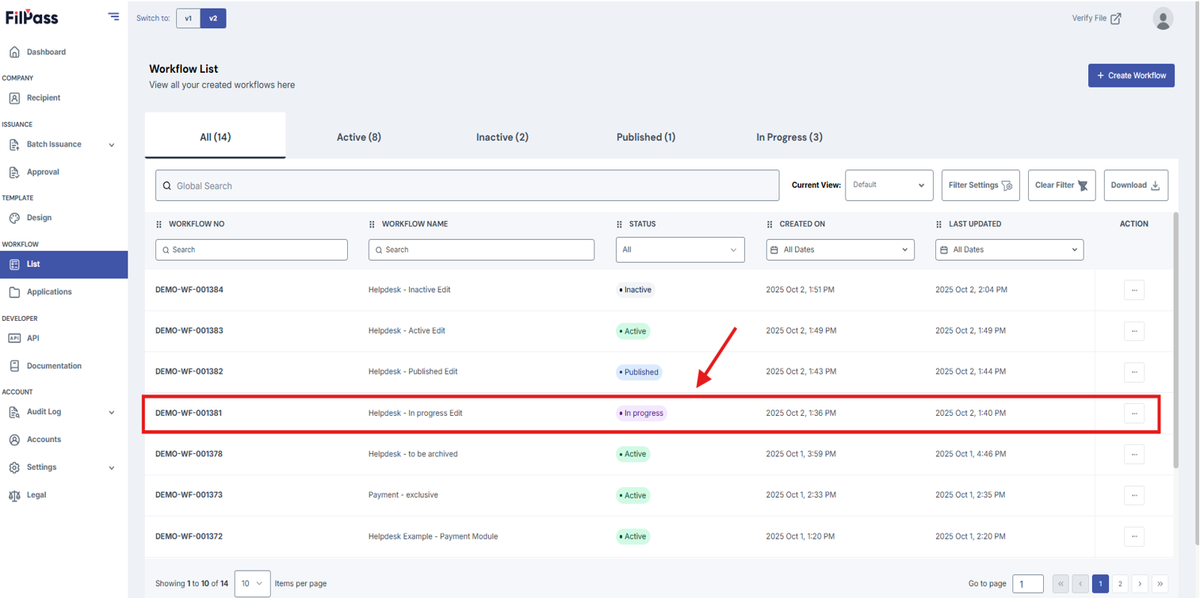Image resolution: width=1200 pixels, height=598 pixels.
Task: Select the Active (8) tab
Action: click(359, 137)
